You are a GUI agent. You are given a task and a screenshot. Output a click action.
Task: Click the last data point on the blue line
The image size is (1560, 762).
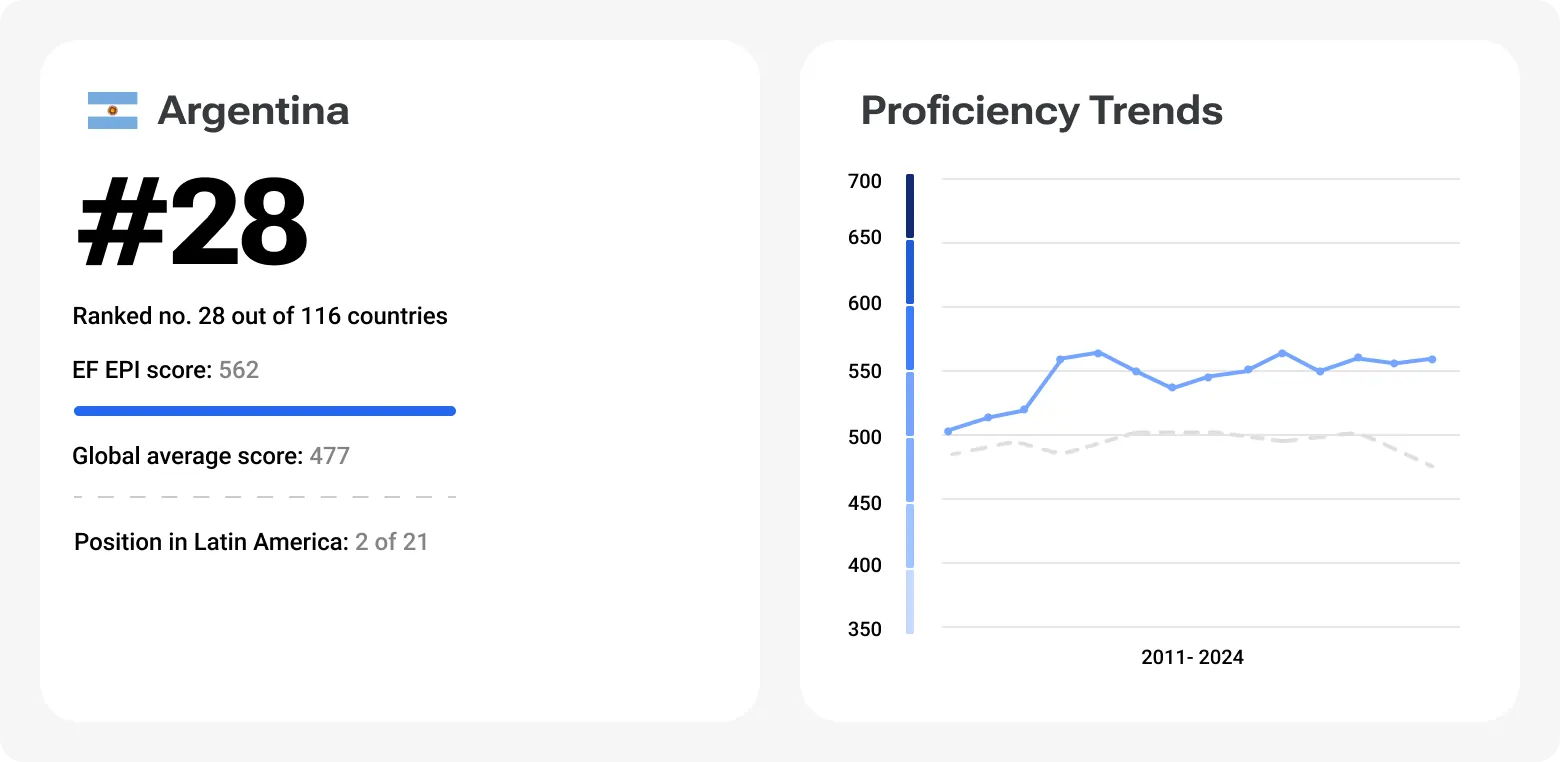click(1433, 359)
